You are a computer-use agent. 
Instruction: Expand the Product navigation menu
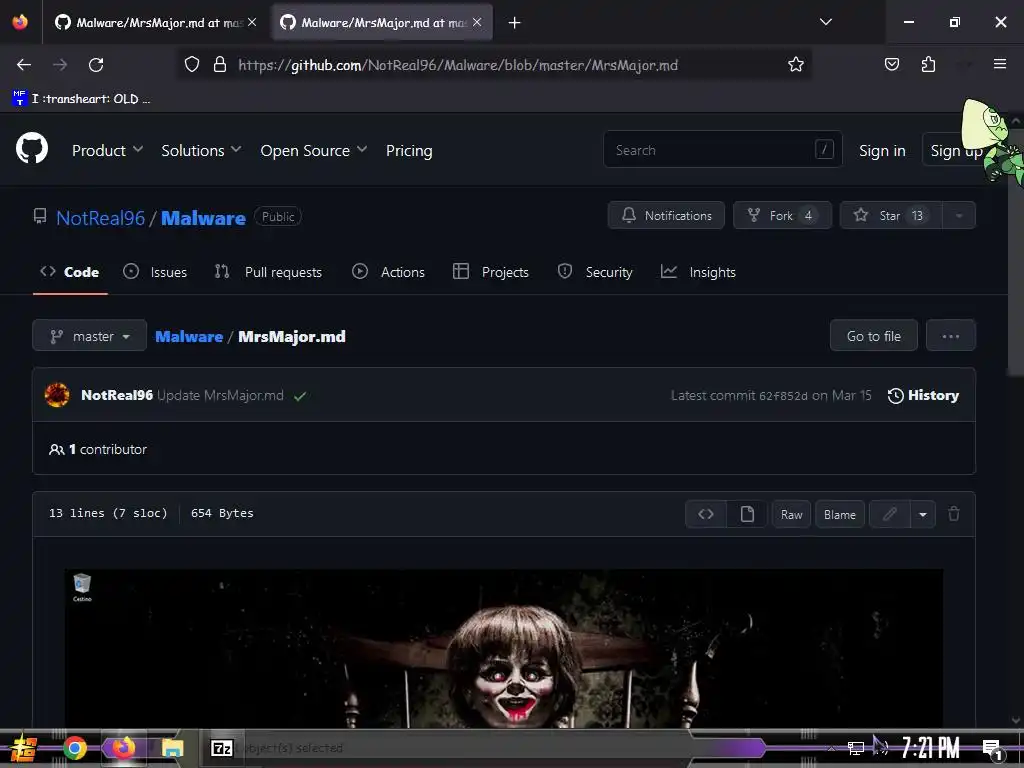pos(107,151)
